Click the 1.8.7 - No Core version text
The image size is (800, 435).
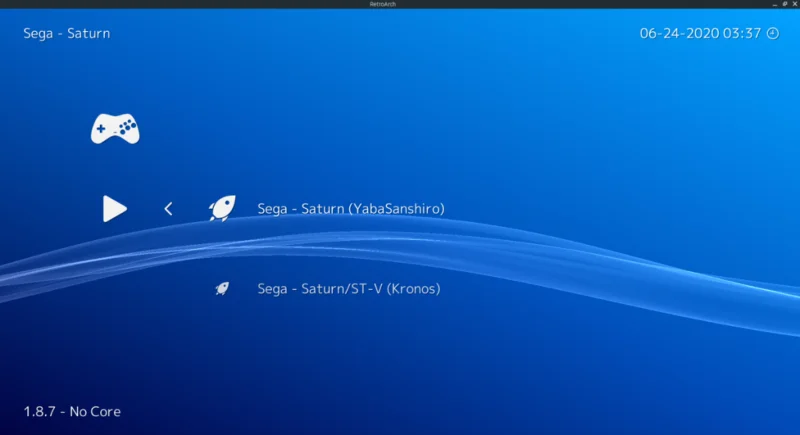72,412
